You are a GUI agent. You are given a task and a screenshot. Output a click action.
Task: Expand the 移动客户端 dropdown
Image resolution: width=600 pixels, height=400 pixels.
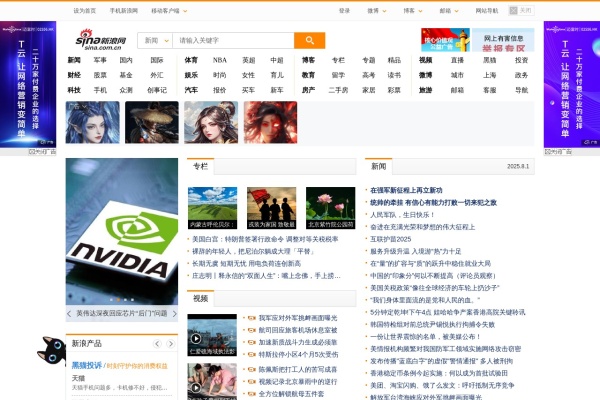pos(169,11)
